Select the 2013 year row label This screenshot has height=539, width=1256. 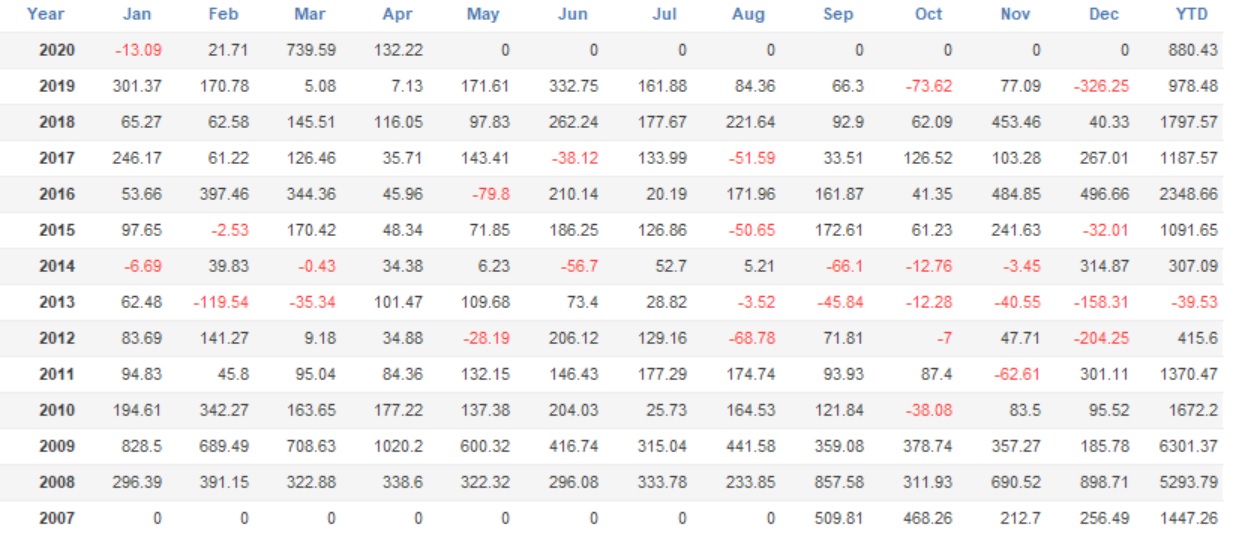[57, 302]
